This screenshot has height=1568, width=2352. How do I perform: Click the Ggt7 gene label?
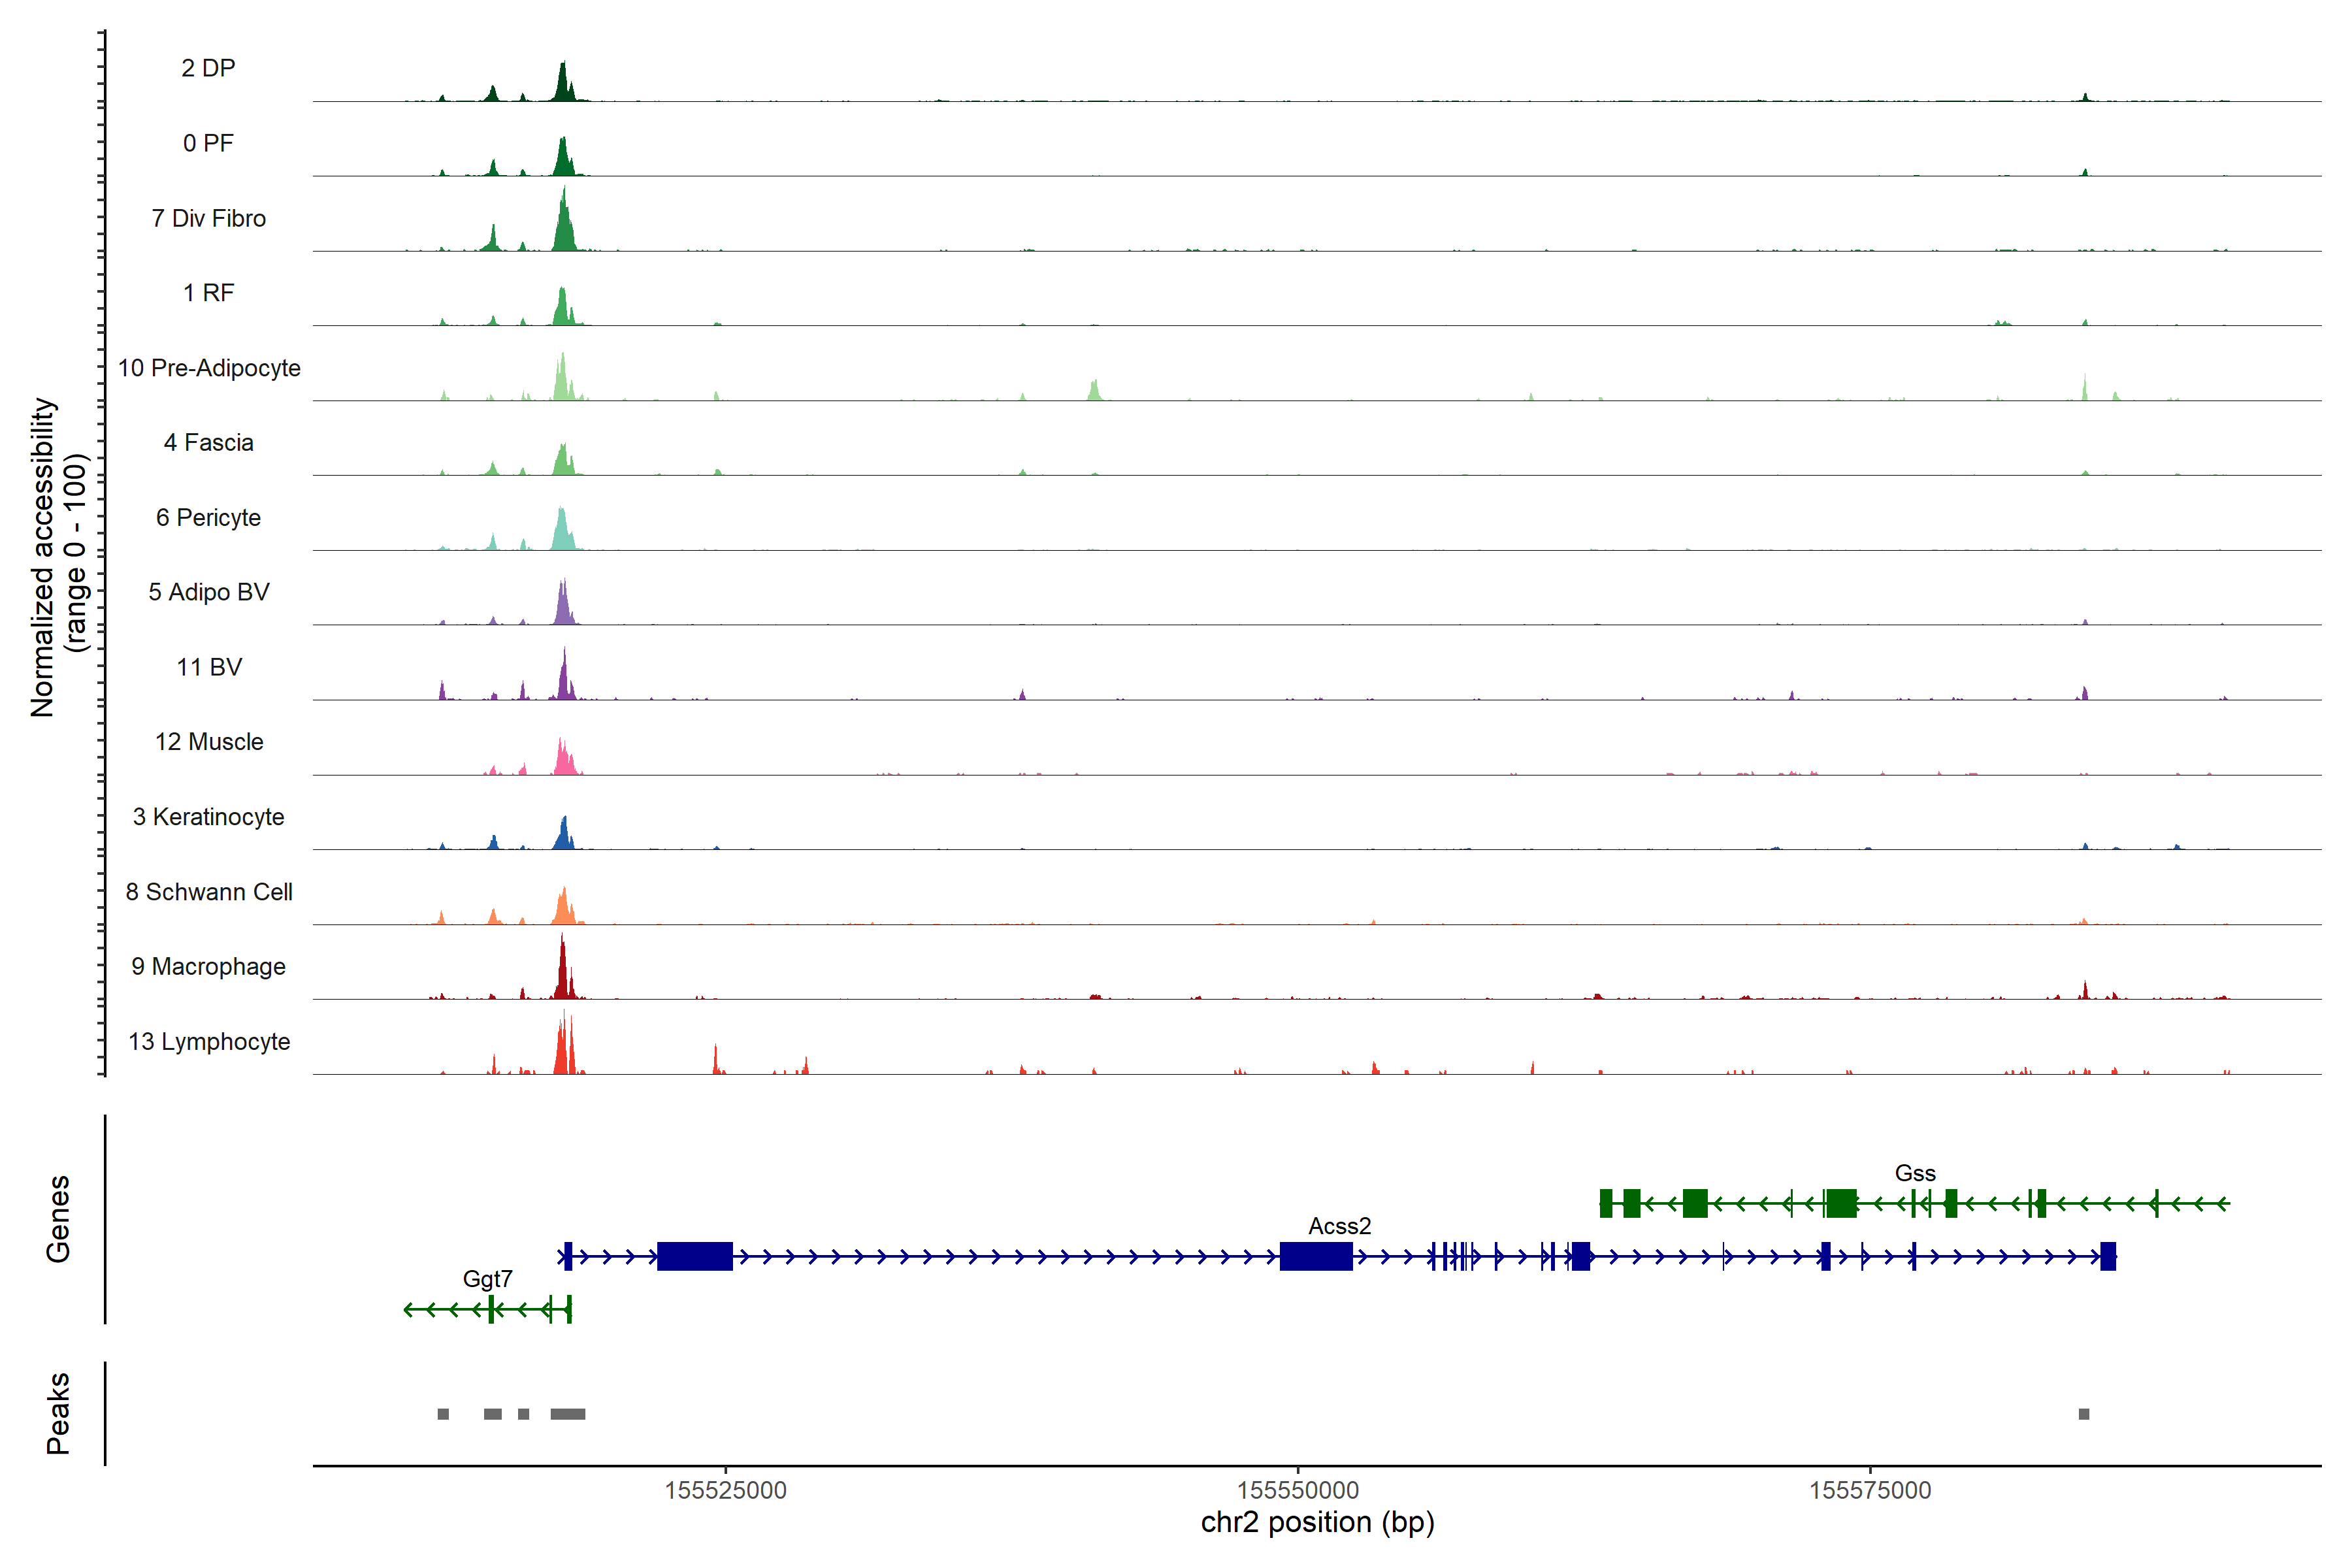[x=487, y=1279]
